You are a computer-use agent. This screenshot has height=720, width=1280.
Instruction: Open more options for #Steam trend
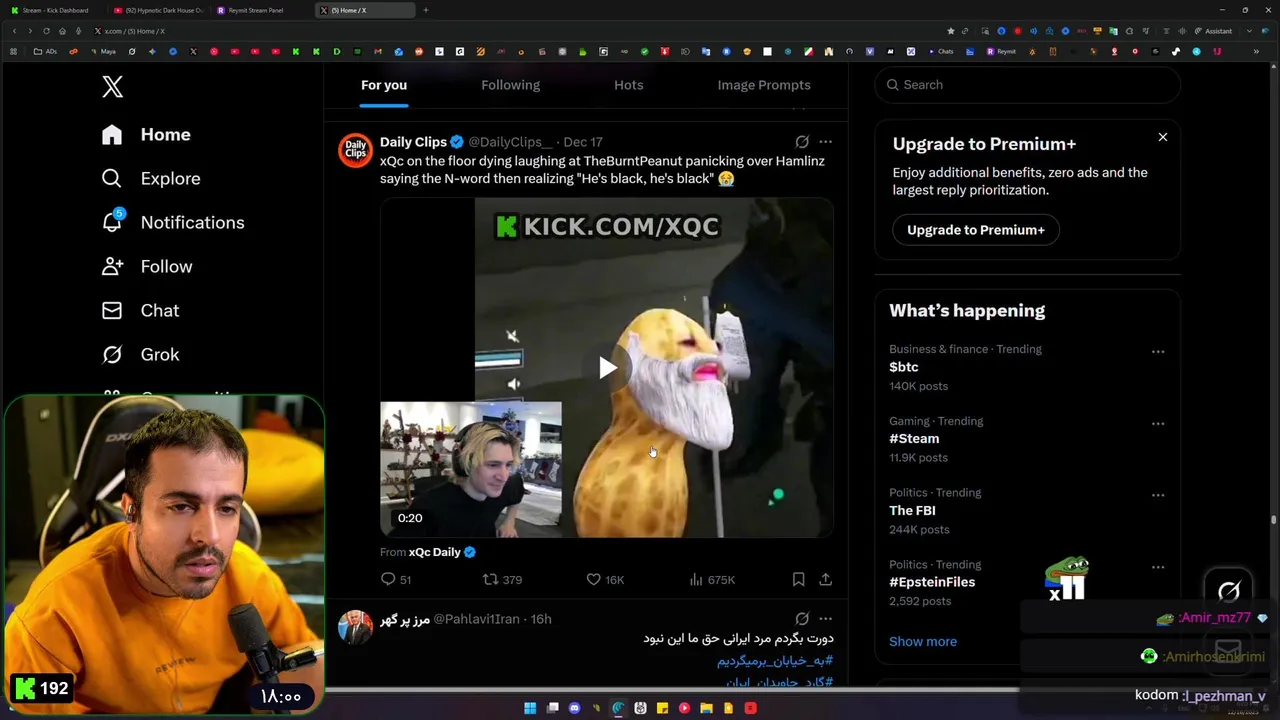pyautogui.click(x=1157, y=424)
